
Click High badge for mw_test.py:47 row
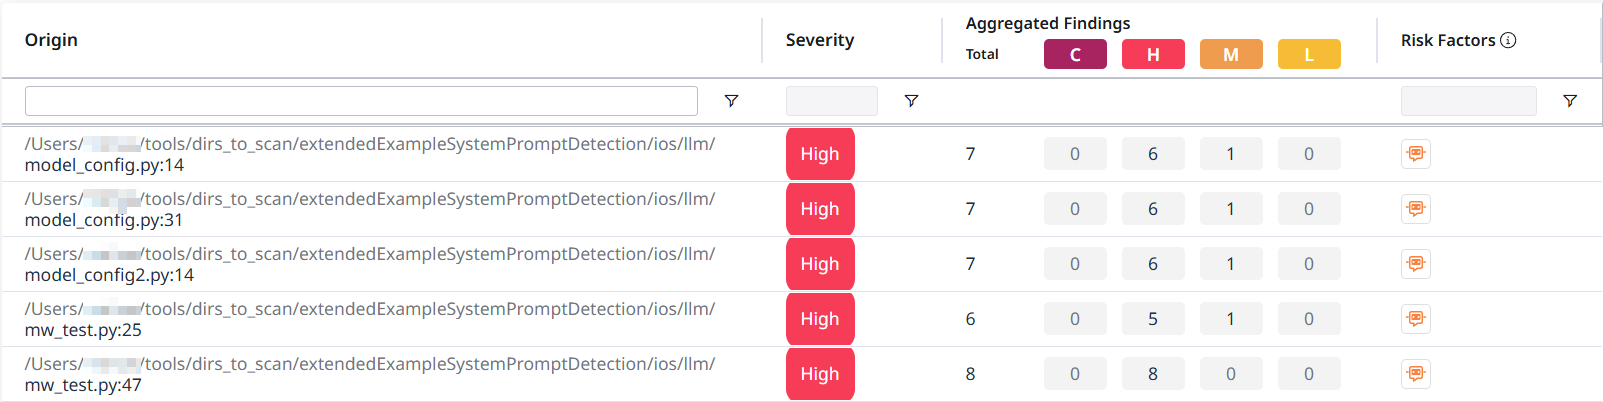coord(820,374)
